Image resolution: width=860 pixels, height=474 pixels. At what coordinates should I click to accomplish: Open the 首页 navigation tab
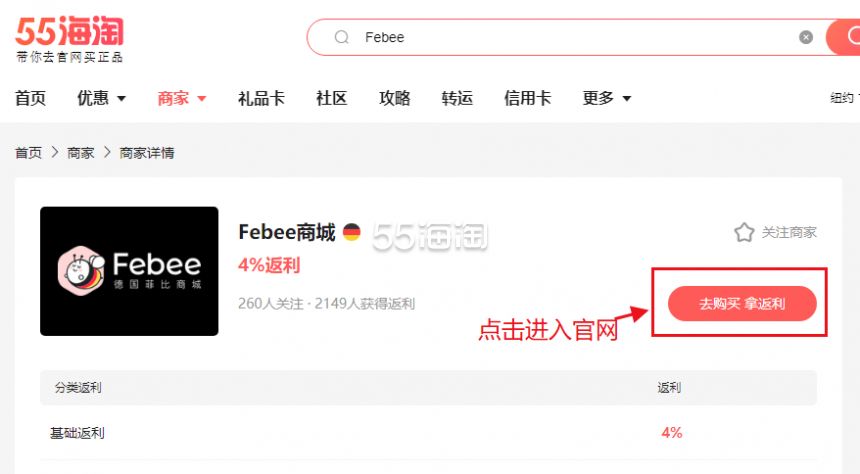click(x=30, y=98)
